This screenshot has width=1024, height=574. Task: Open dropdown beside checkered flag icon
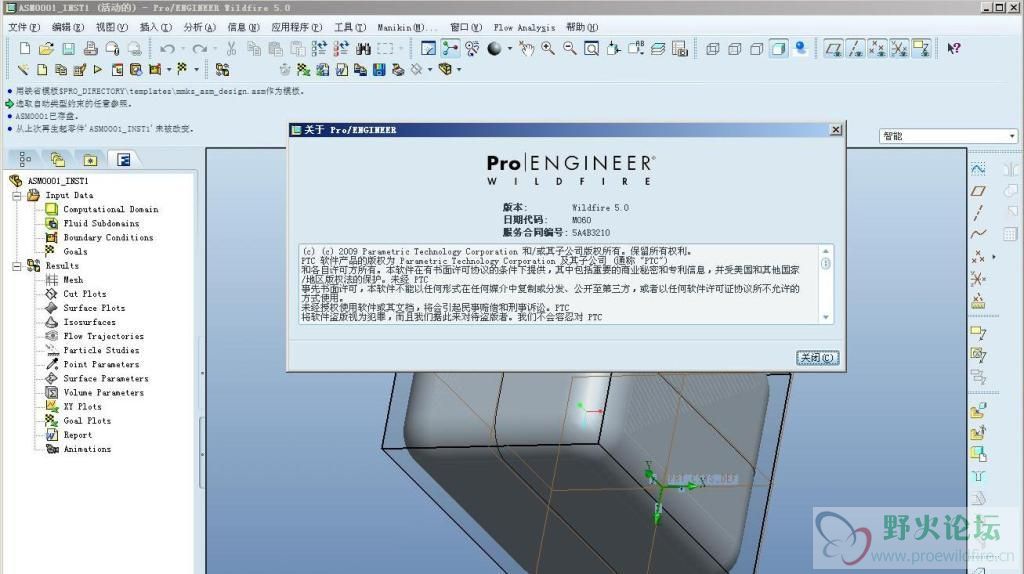[x=196, y=70]
